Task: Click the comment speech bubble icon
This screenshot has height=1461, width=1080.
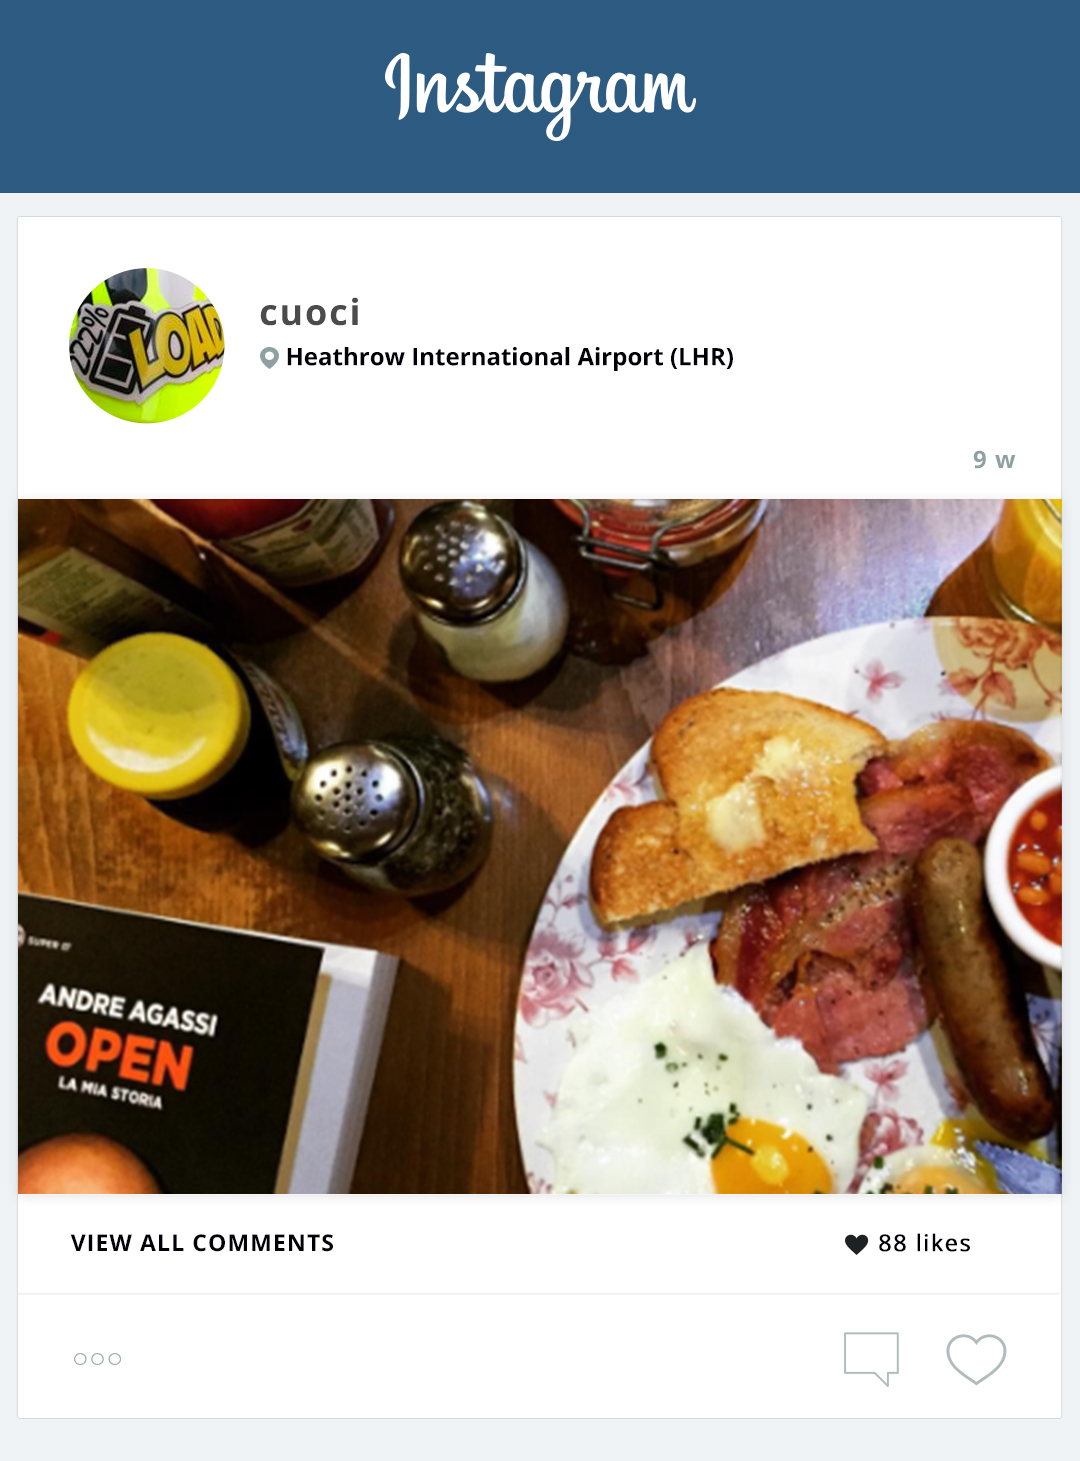Action: 871,1358
